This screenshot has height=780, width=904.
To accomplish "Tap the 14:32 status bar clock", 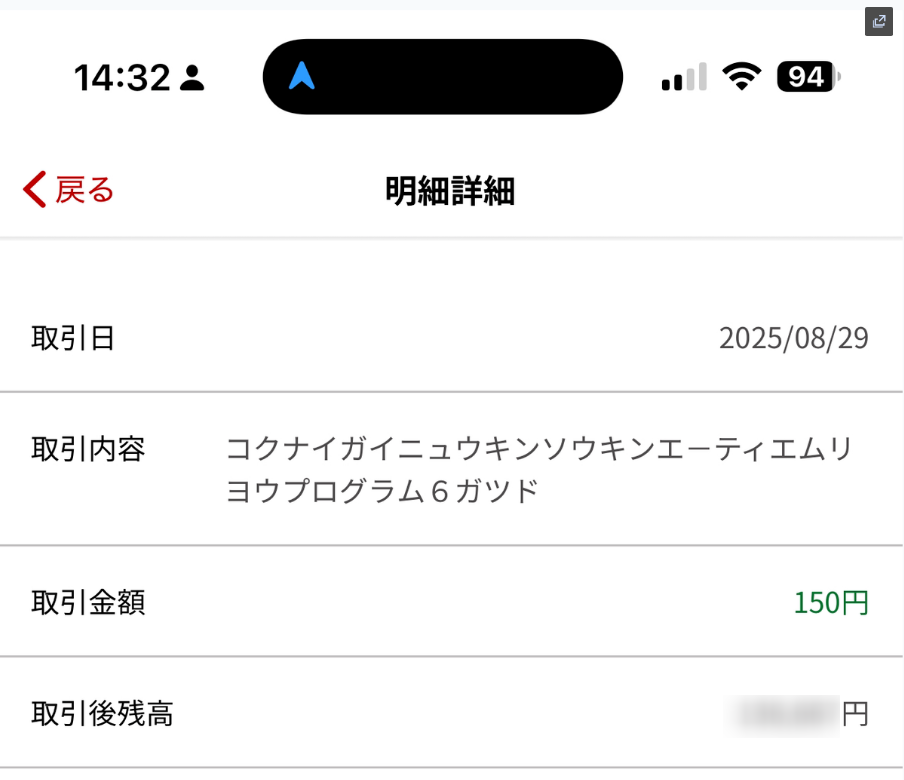I will (x=122, y=77).
